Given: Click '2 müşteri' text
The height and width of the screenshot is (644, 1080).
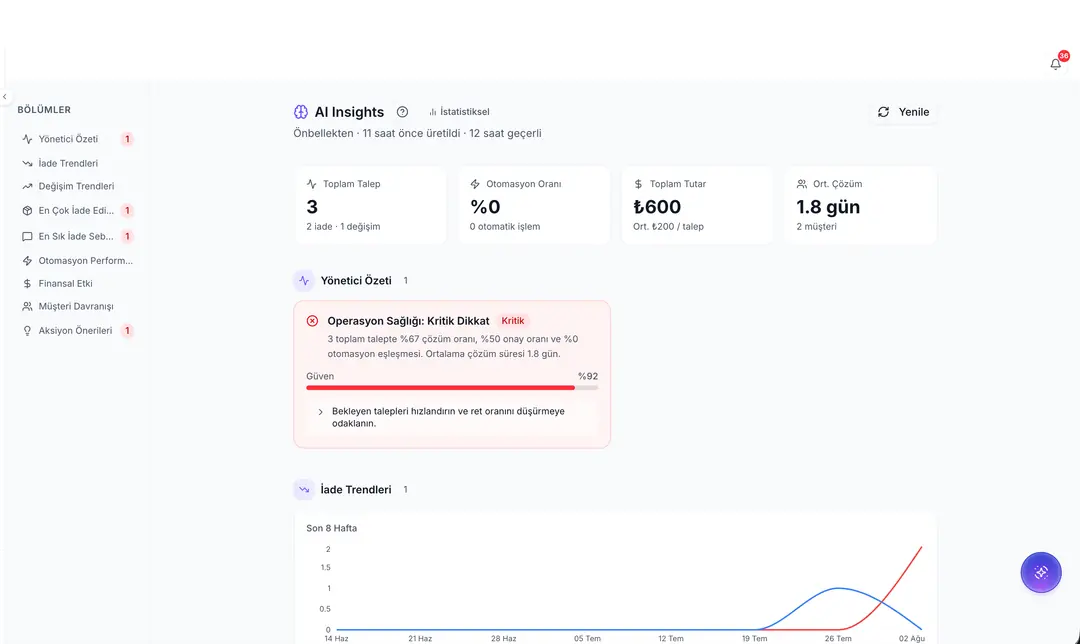Looking at the screenshot, I should pos(816,227).
